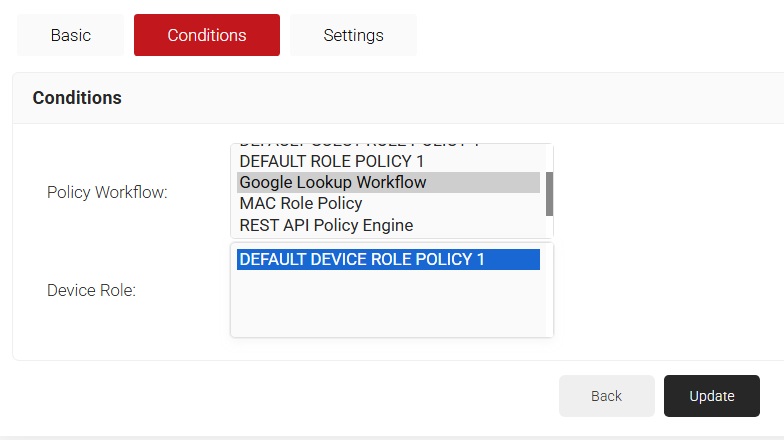The image size is (784, 440).
Task: Click blank area right of Settings tab
Action: 600,35
